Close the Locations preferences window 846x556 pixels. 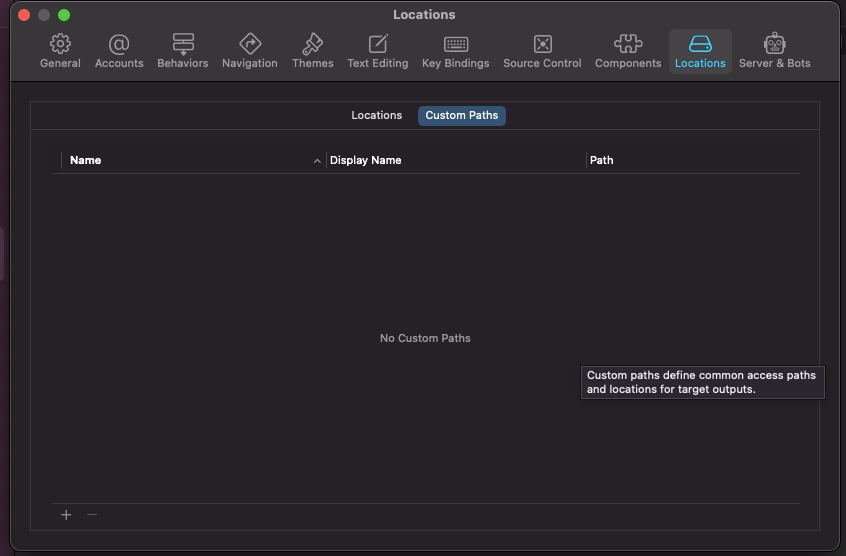click(24, 15)
